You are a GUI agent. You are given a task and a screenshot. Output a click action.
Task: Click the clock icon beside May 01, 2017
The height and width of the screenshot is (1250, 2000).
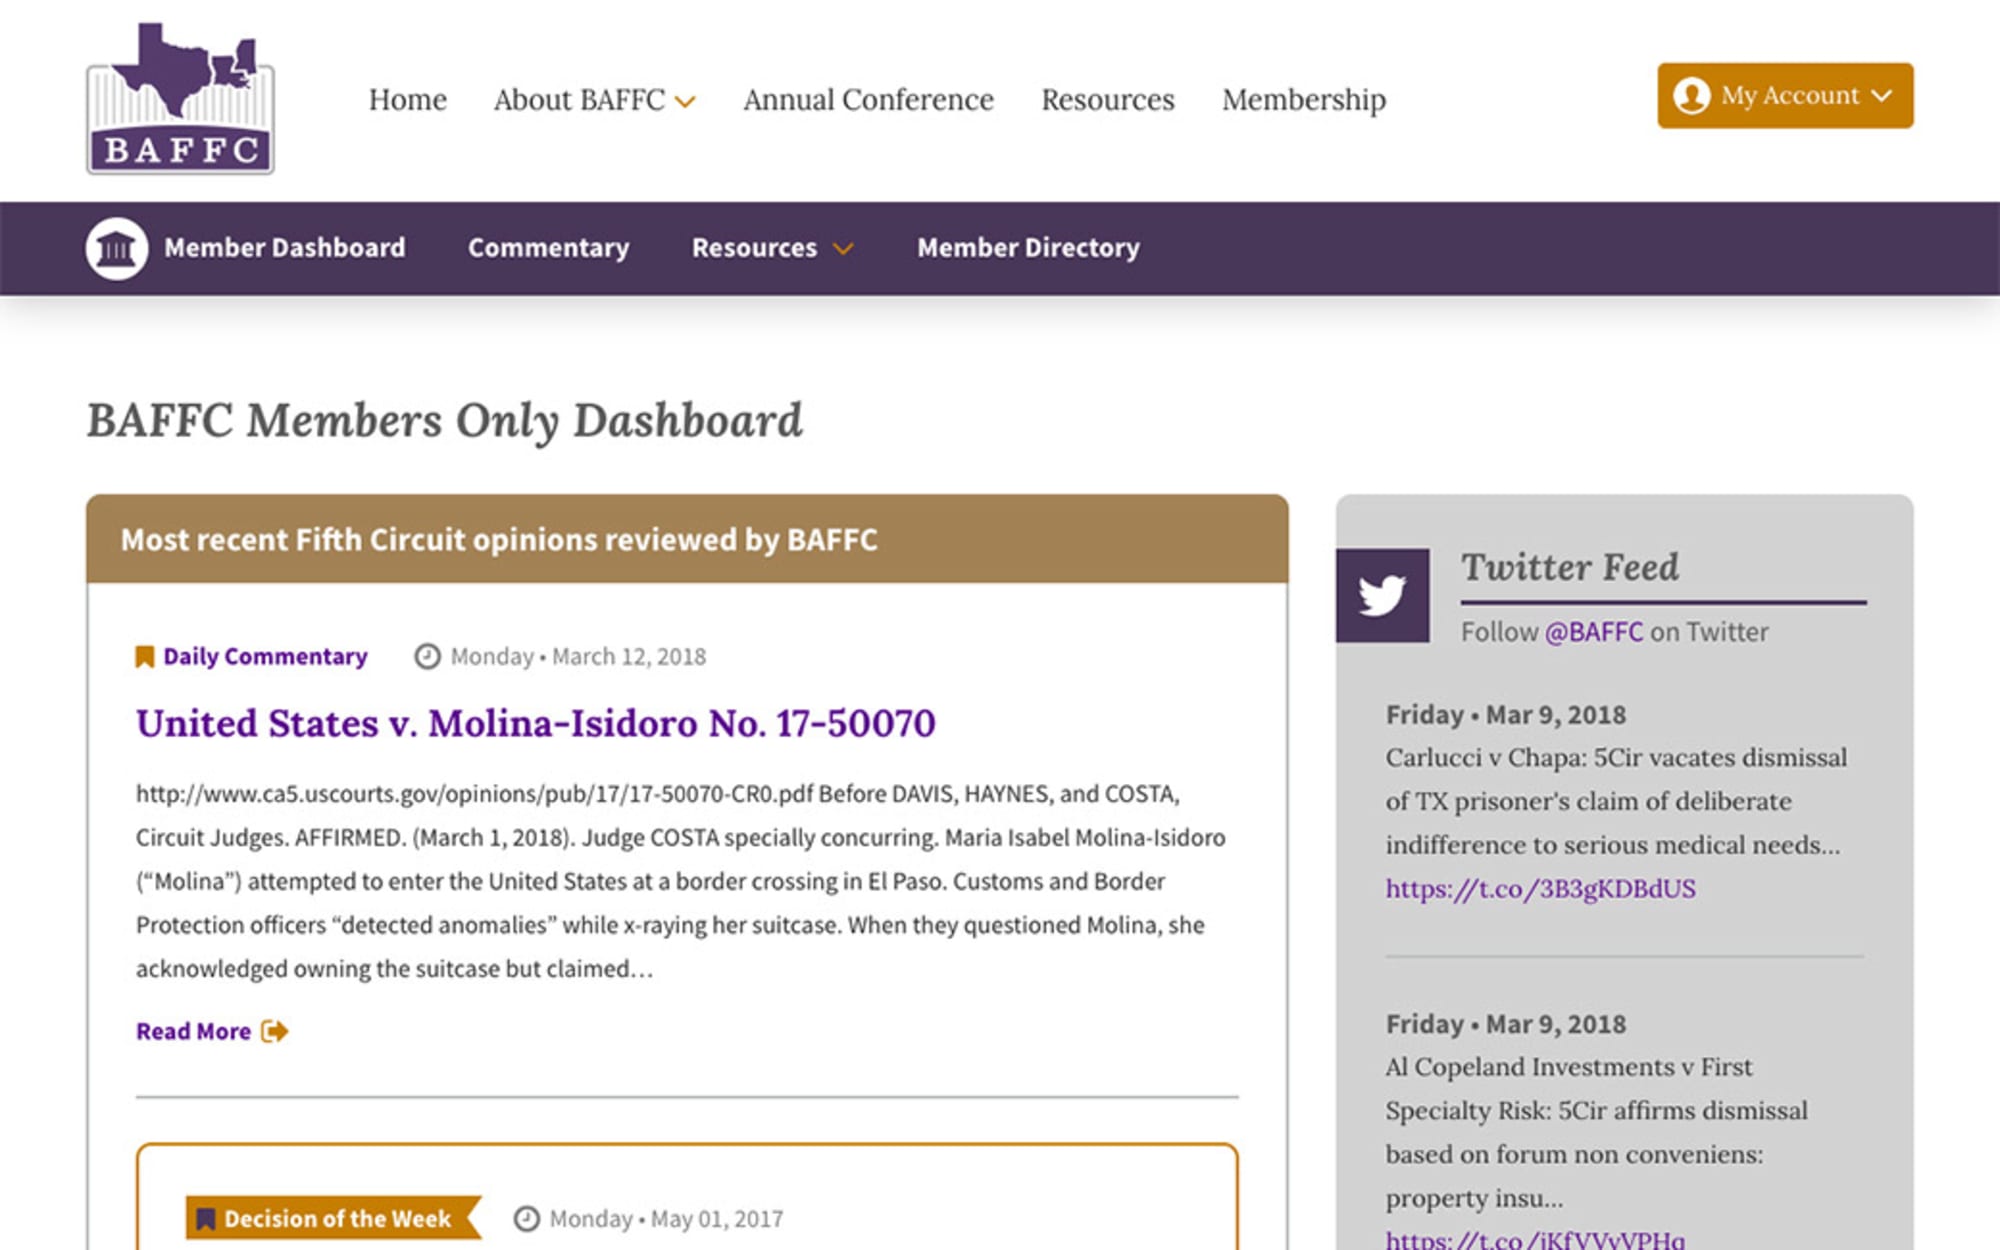(x=527, y=1219)
